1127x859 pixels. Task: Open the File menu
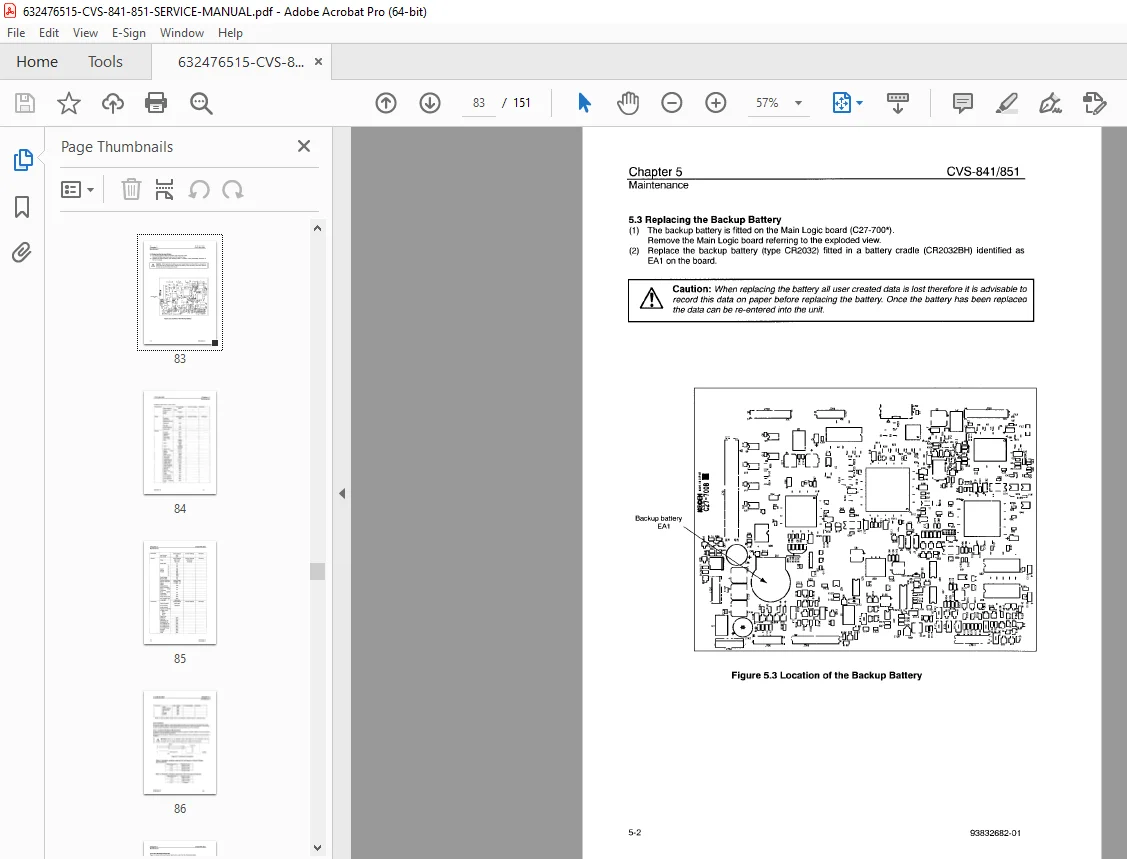[x=16, y=33]
